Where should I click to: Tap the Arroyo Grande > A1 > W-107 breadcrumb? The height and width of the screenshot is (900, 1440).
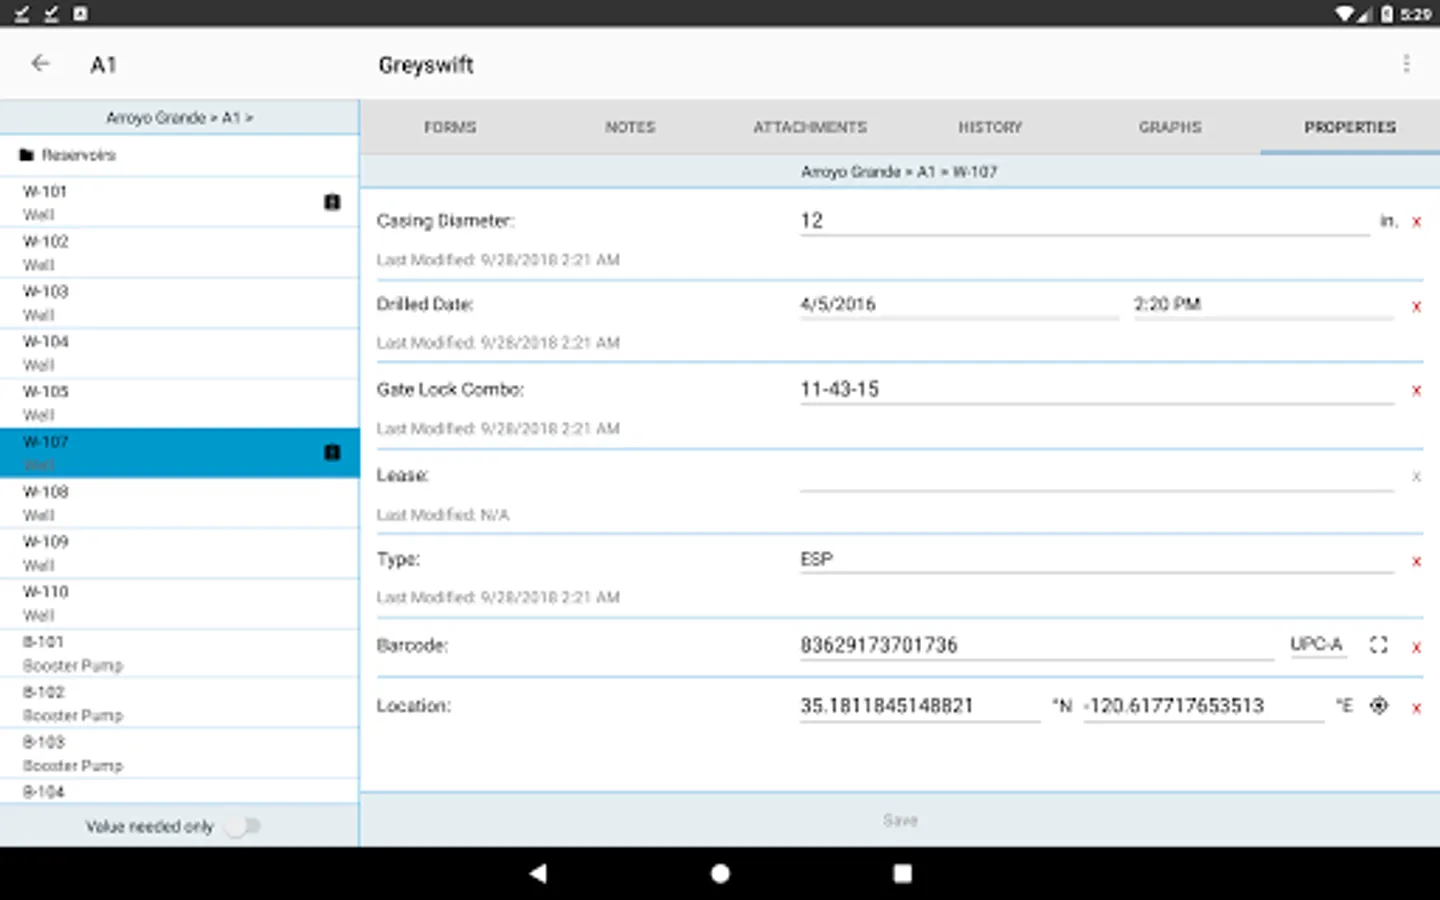point(899,172)
